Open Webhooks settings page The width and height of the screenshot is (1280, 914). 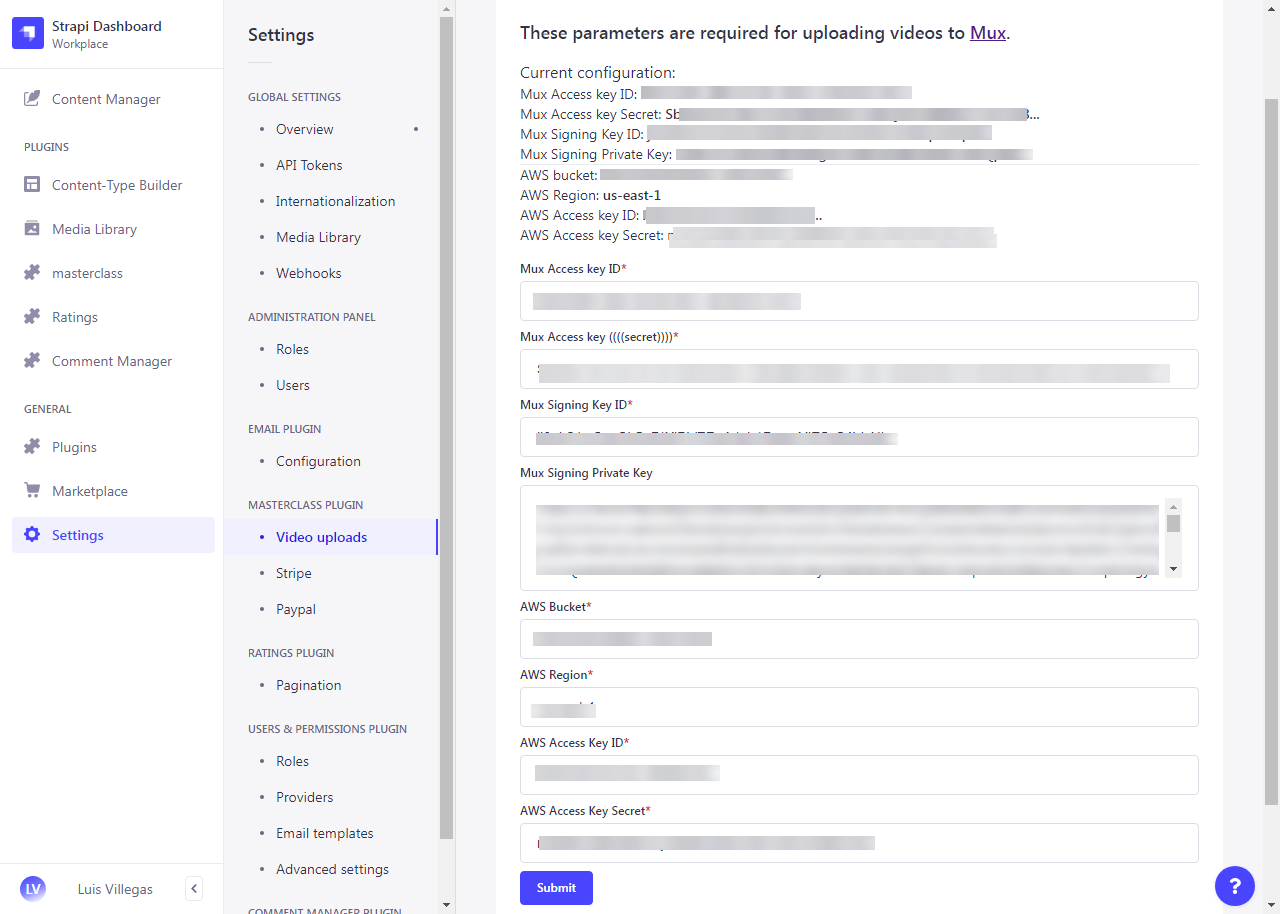[x=309, y=273]
